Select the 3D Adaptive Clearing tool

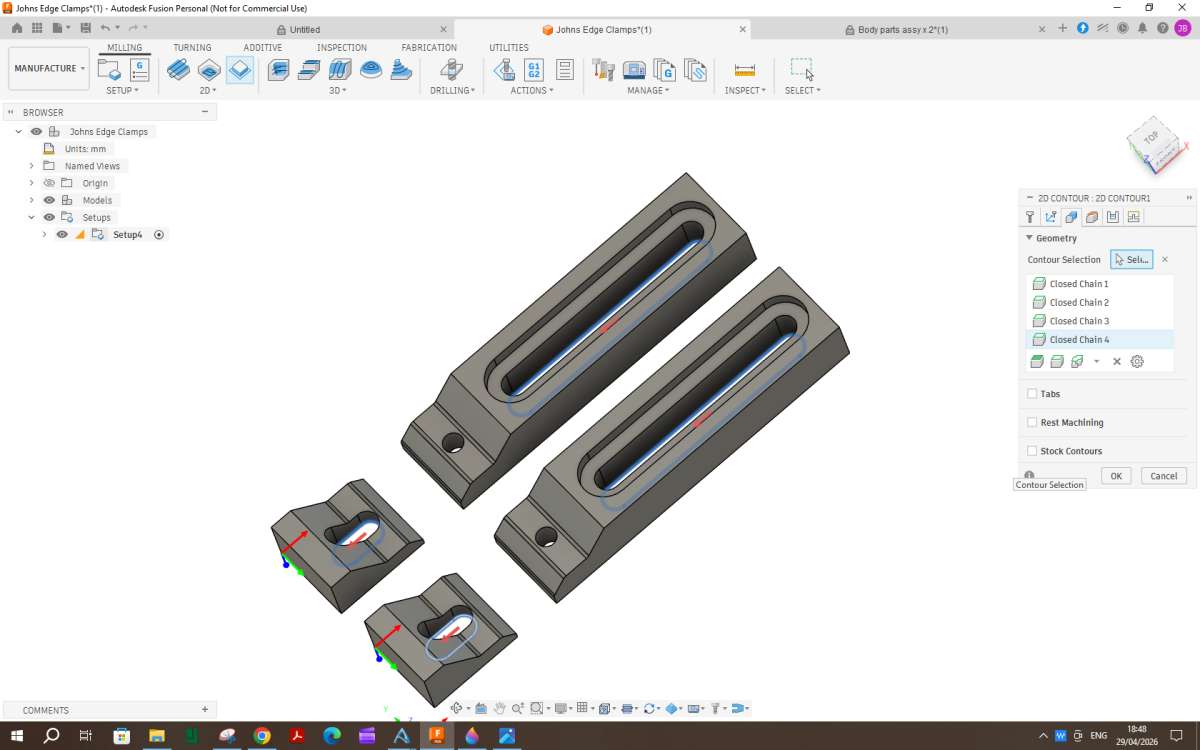[278, 70]
